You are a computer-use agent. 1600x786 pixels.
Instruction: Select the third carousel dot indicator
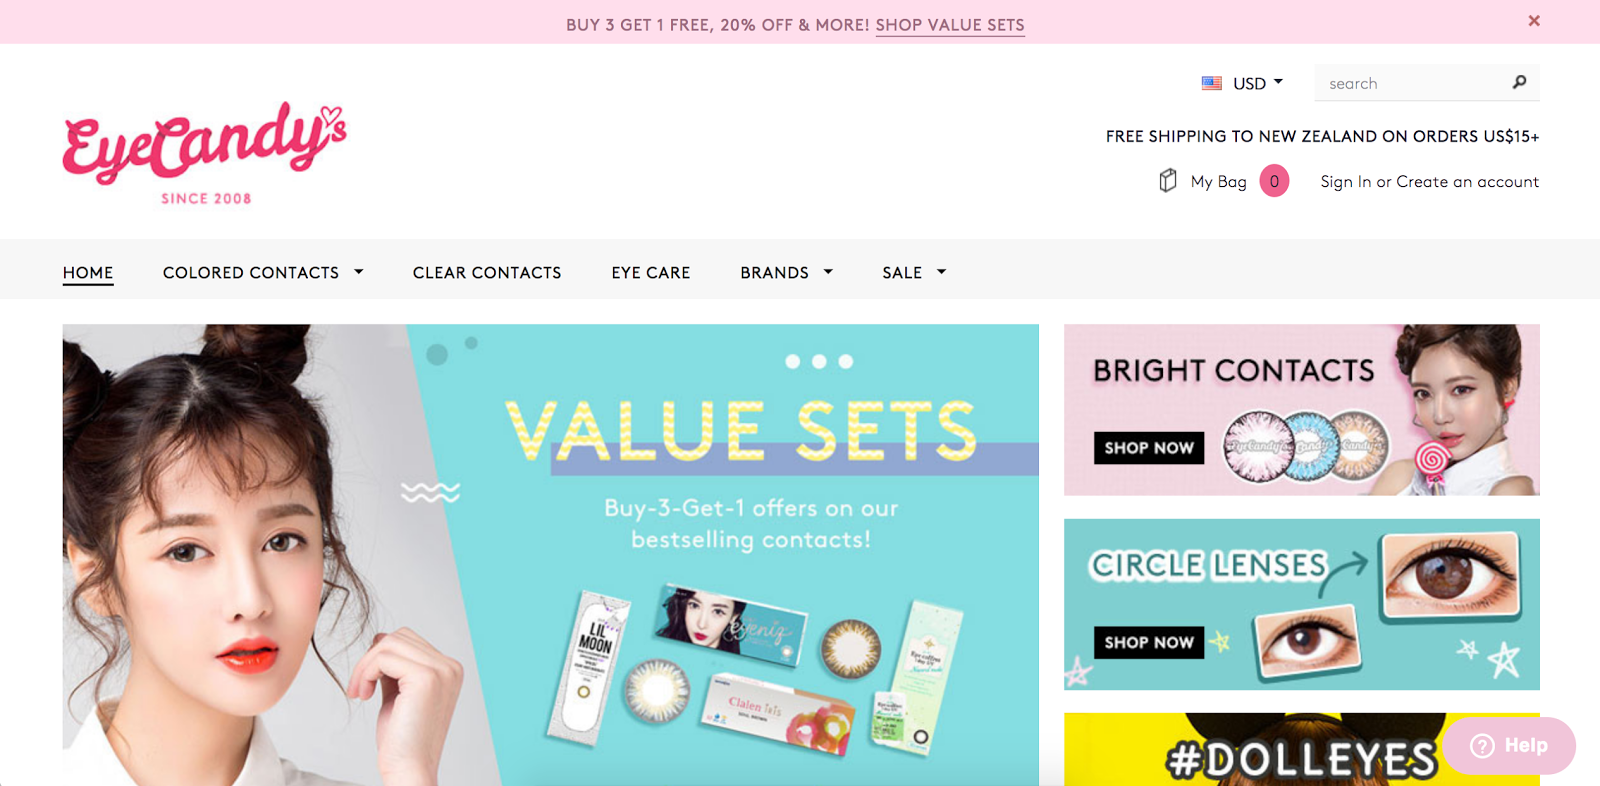coord(846,361)
